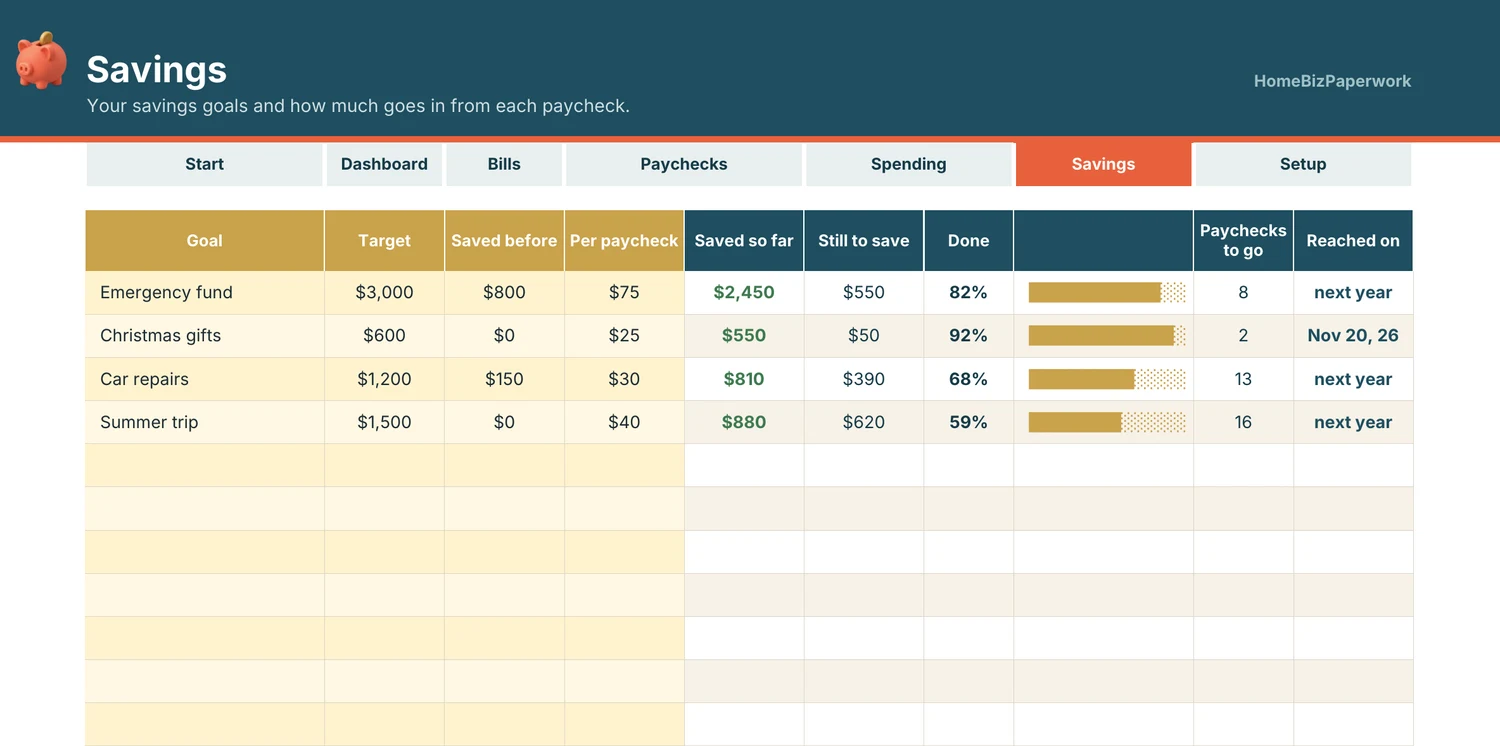Click the Still to save column header
1500x746 pixels.
click(864, 241)
